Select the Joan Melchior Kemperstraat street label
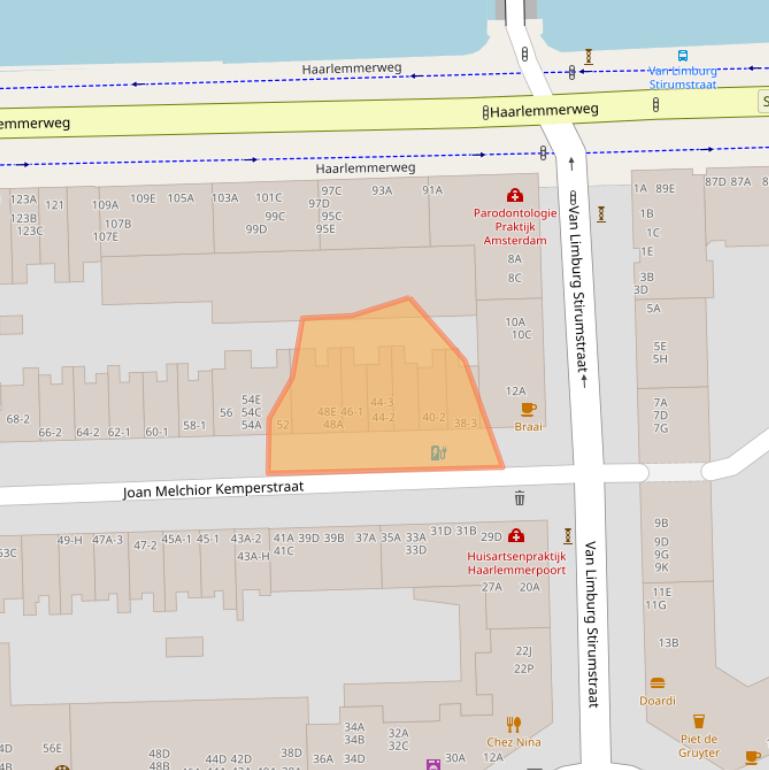This screenshot has height=770, width=769. pyautogui.click(x=213, y=489)
